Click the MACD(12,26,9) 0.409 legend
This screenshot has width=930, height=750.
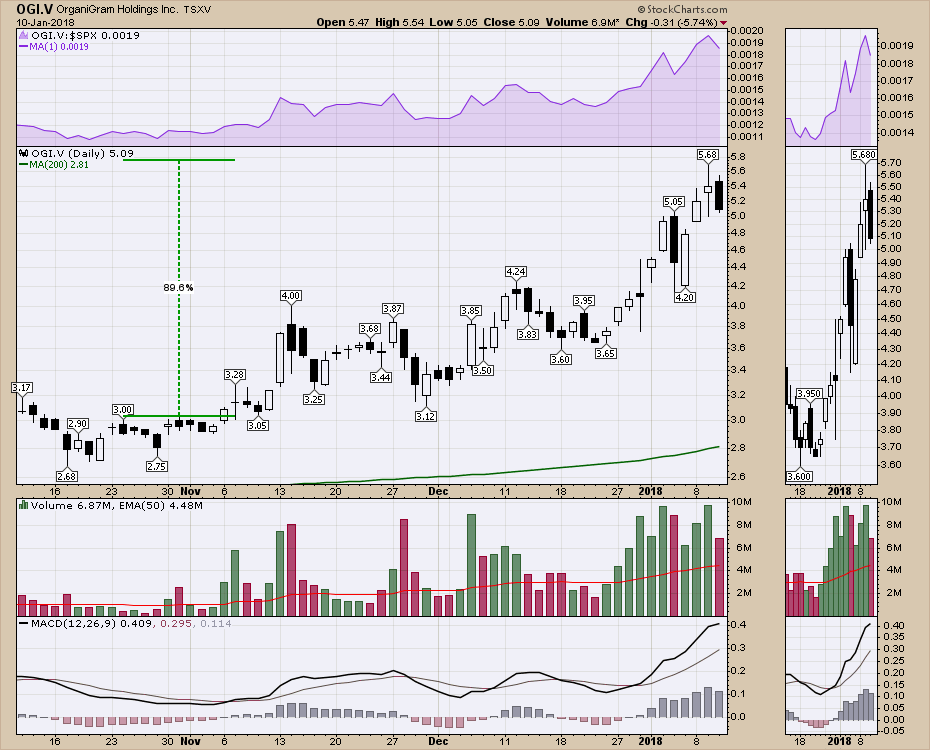coord(92,623)
